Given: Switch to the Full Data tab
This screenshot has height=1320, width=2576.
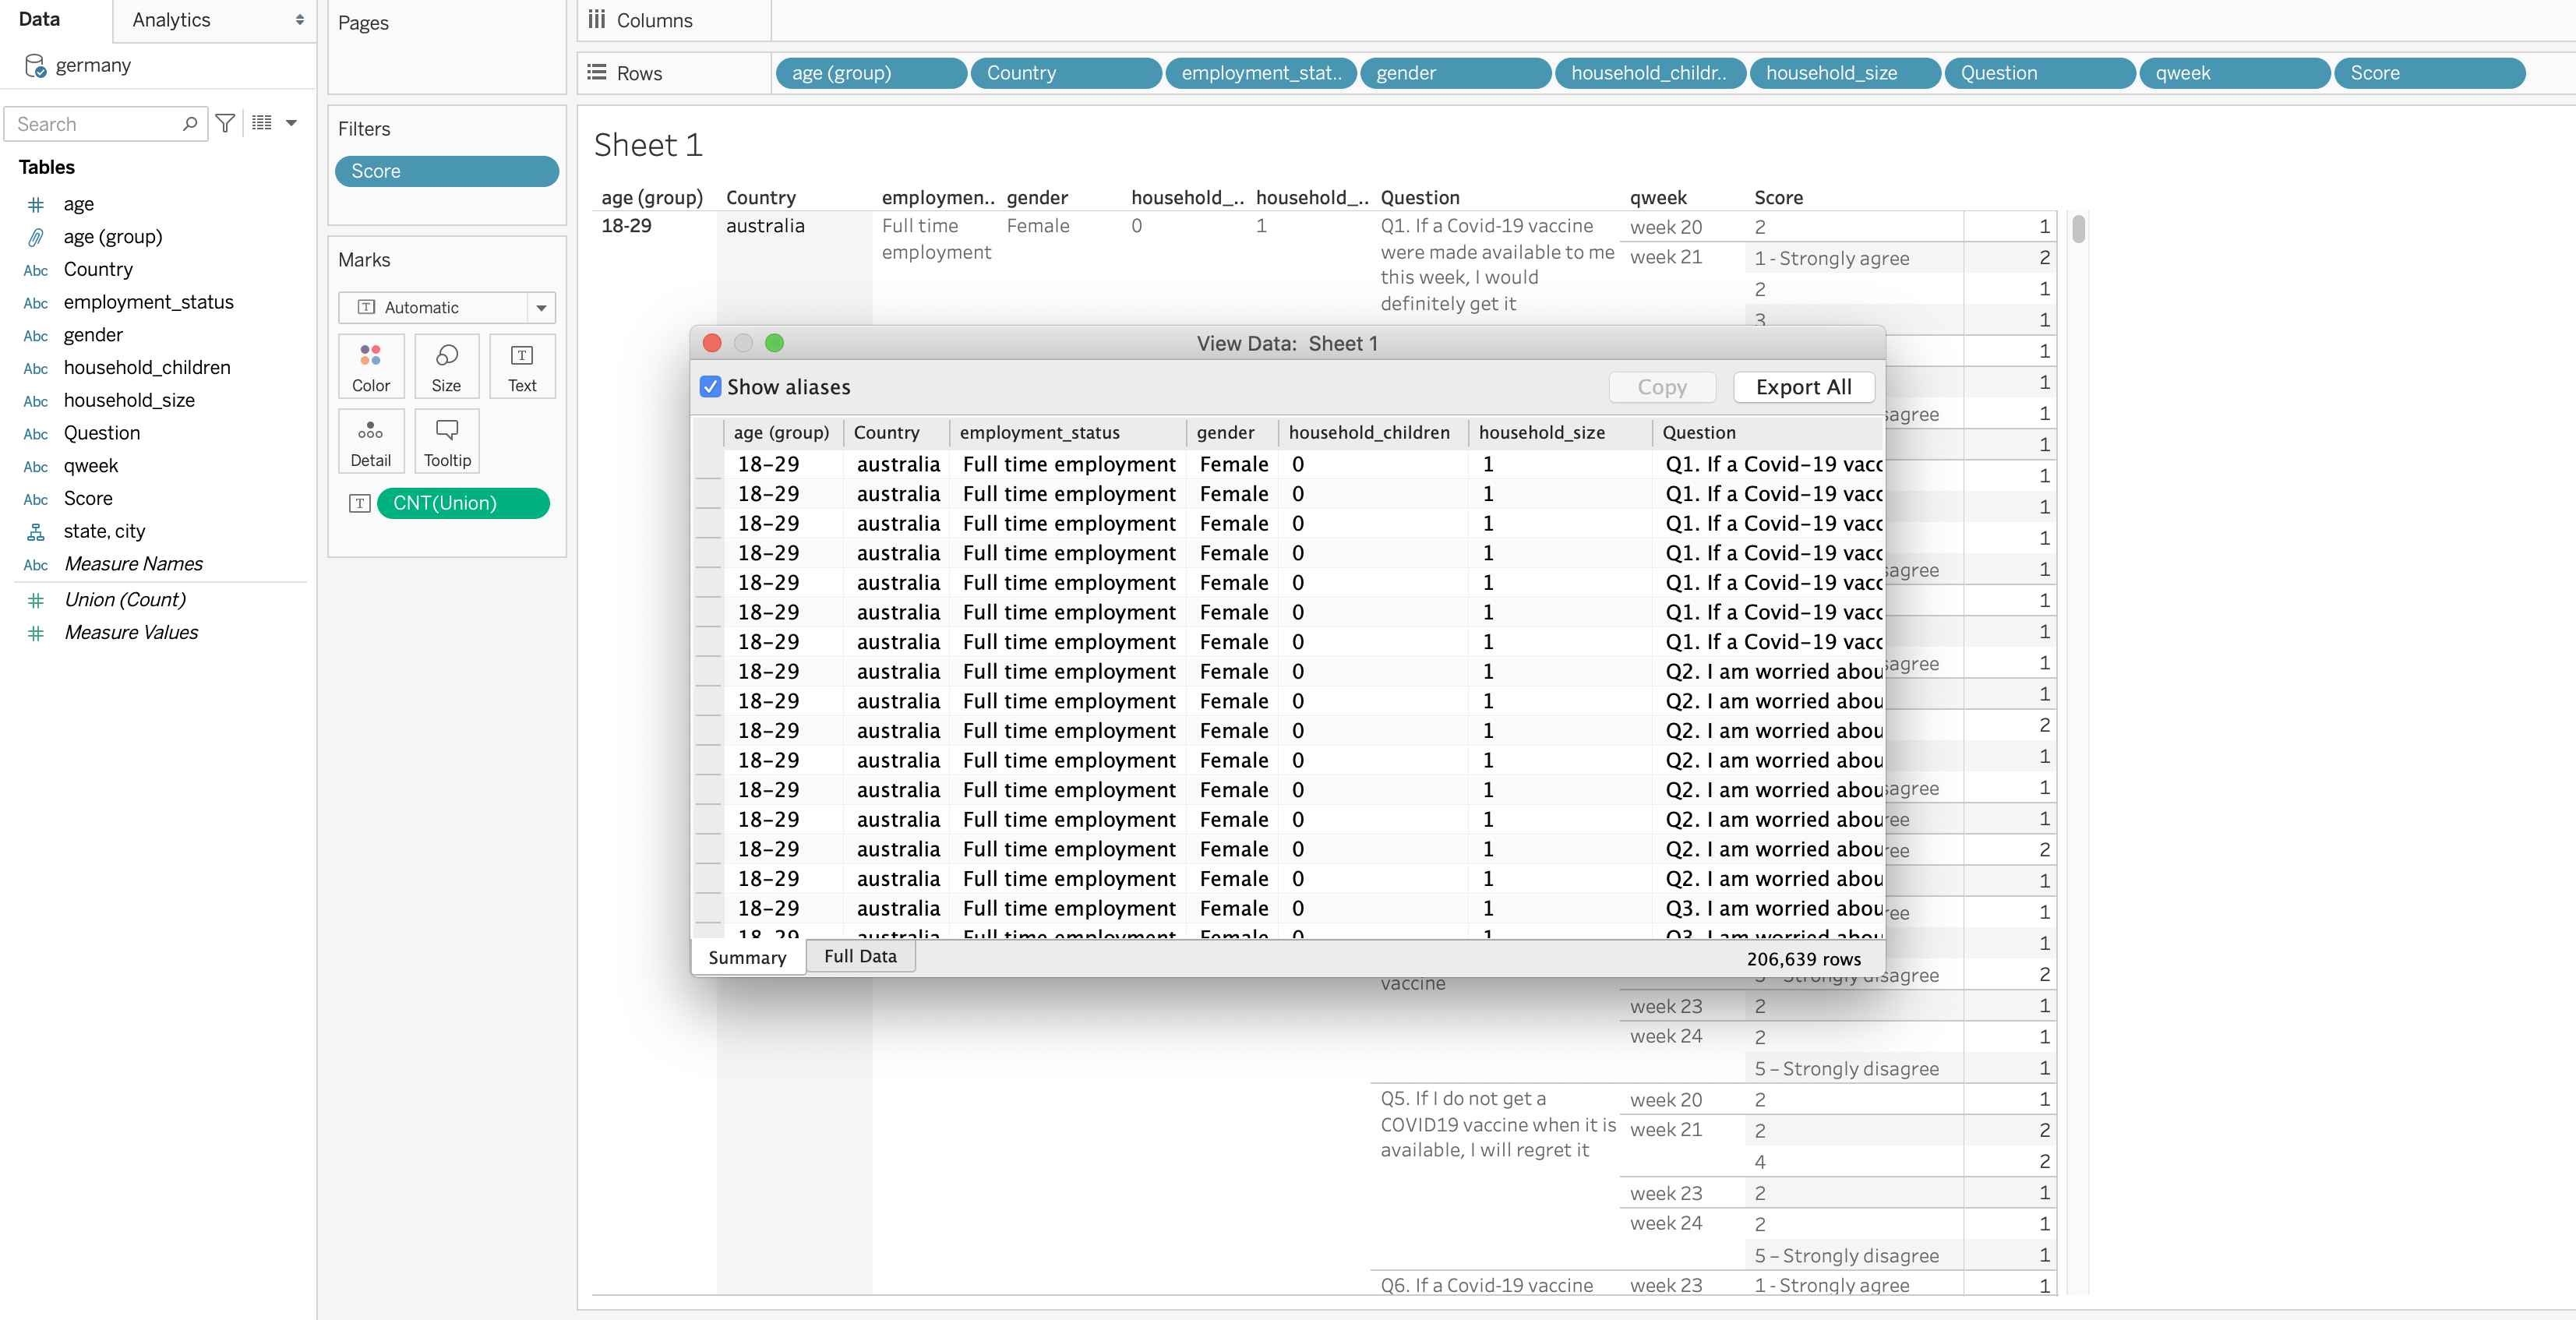Looking at the screenshot, I should pos(860,956).
